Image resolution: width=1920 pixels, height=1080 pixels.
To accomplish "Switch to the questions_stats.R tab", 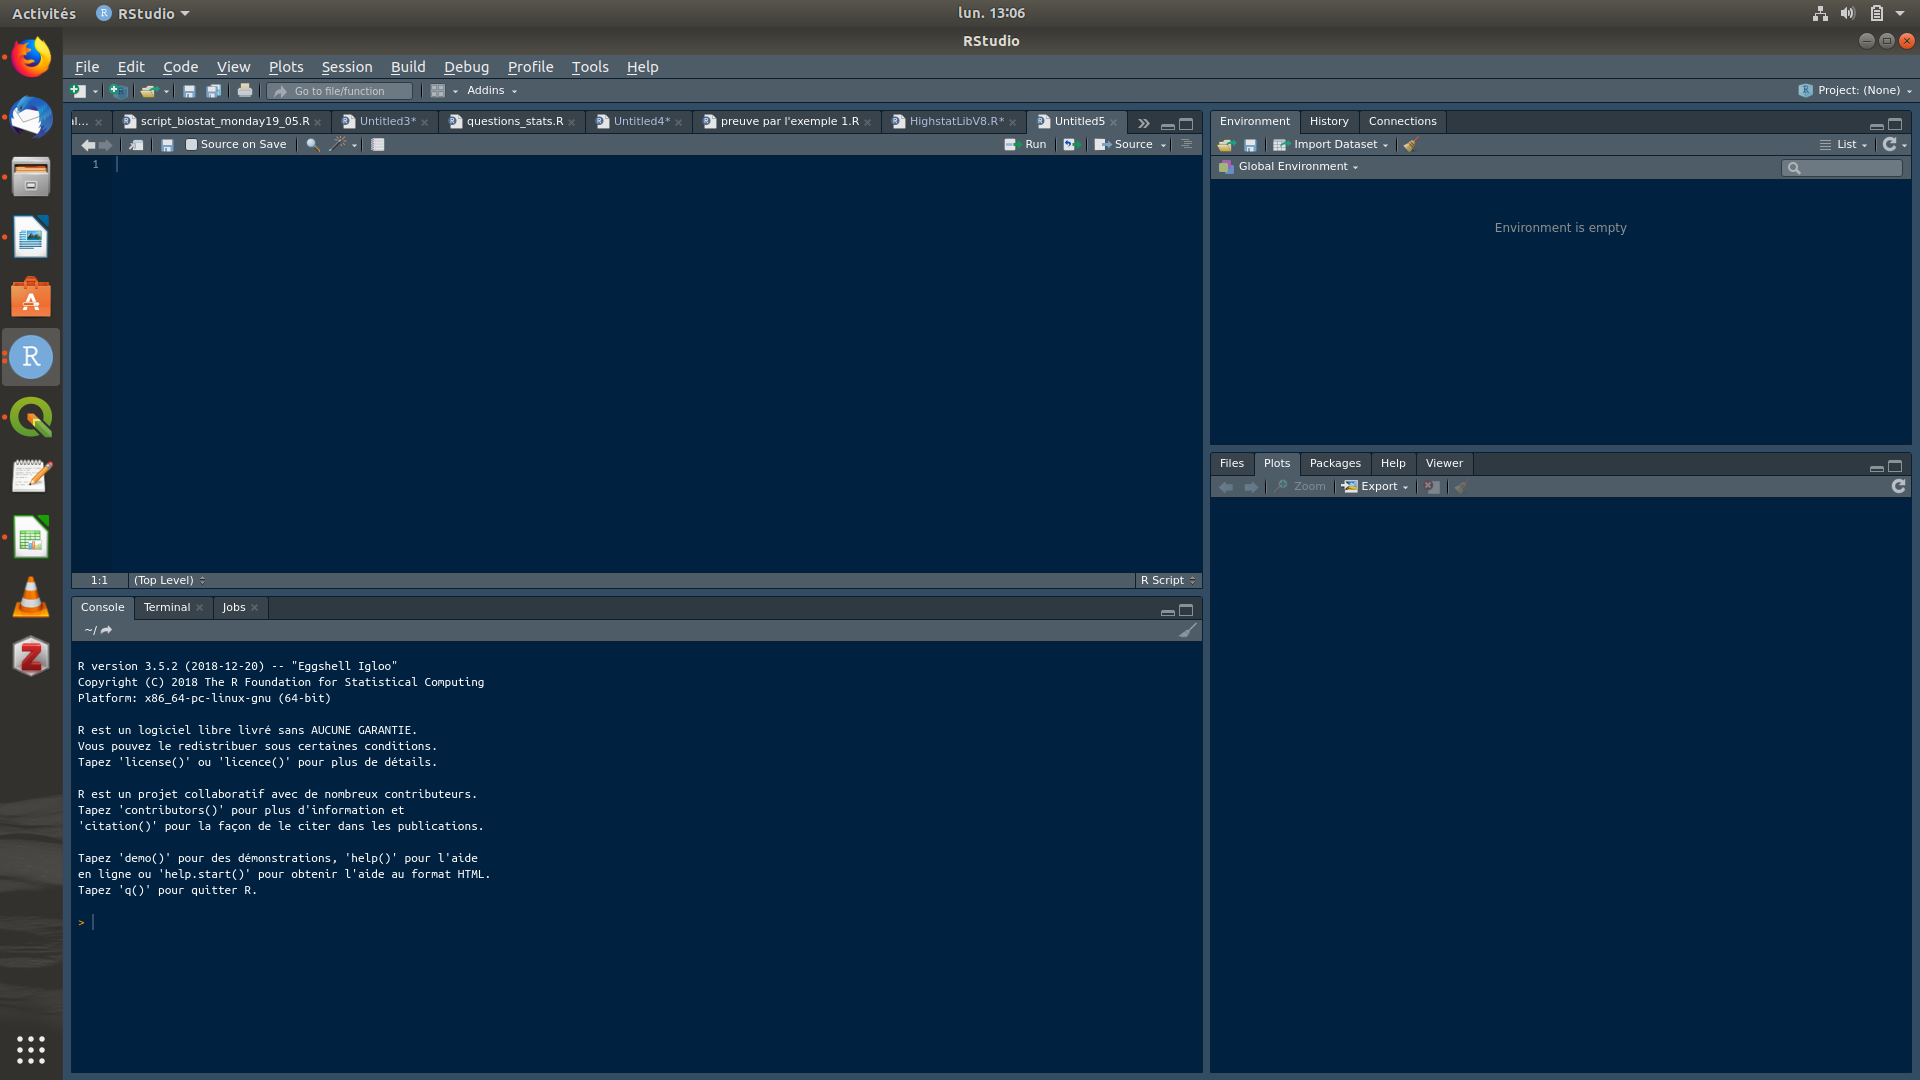I will [x=514, y=122].
